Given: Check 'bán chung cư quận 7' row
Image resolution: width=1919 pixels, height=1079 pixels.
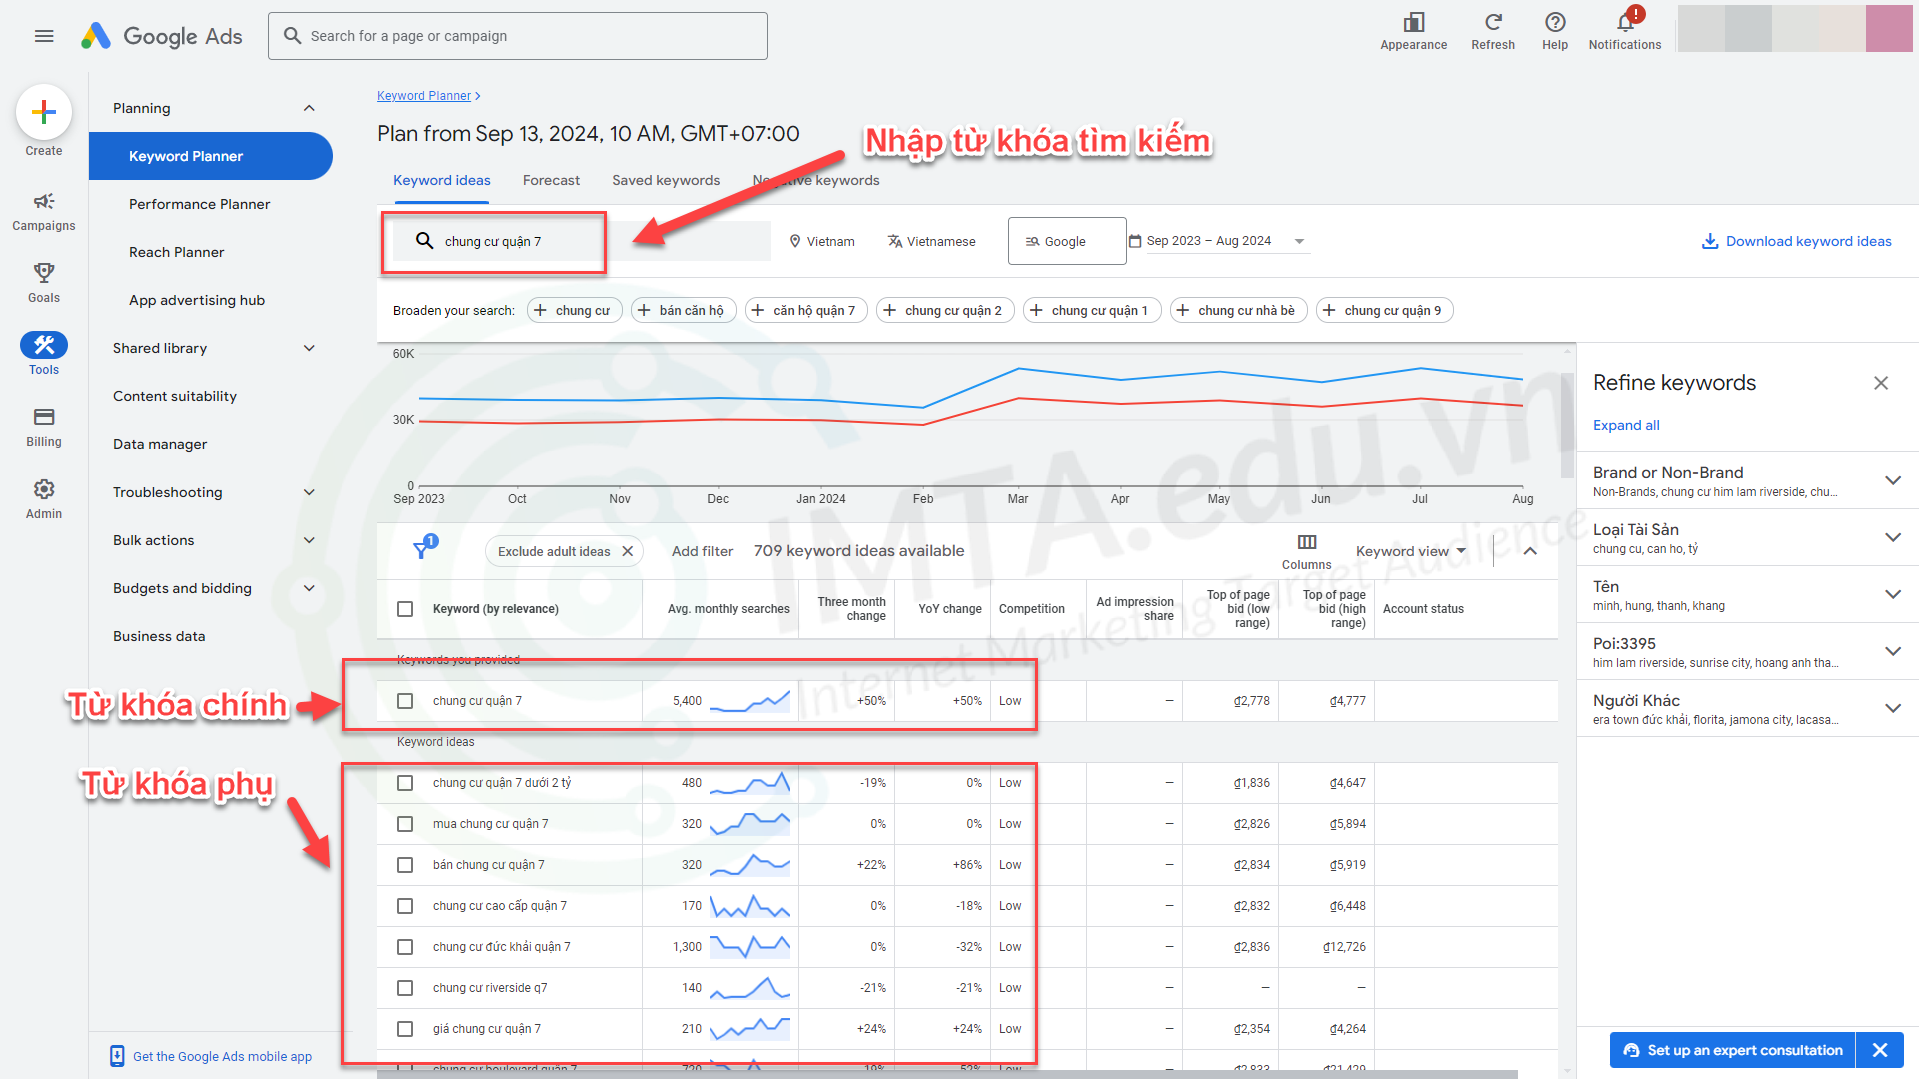Looking at the screenshot, I should tap(405, 865).
